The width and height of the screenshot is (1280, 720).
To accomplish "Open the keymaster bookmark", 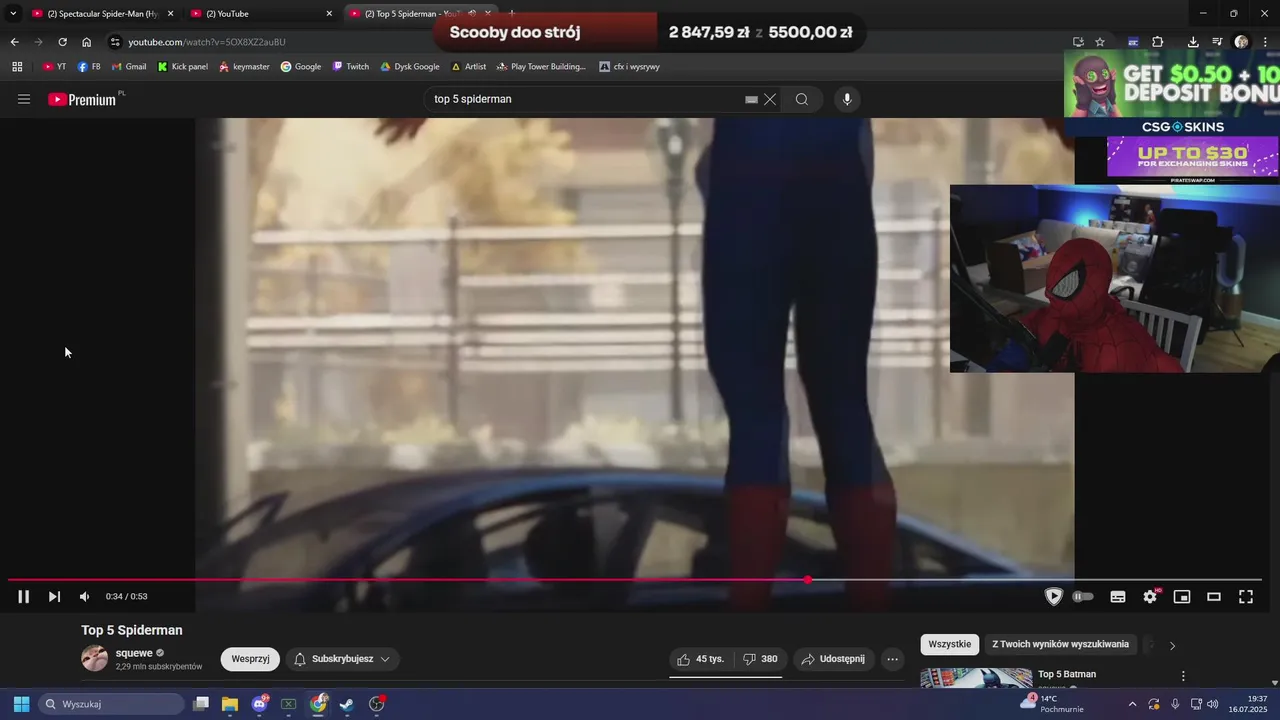I will [x=244, y=67].
